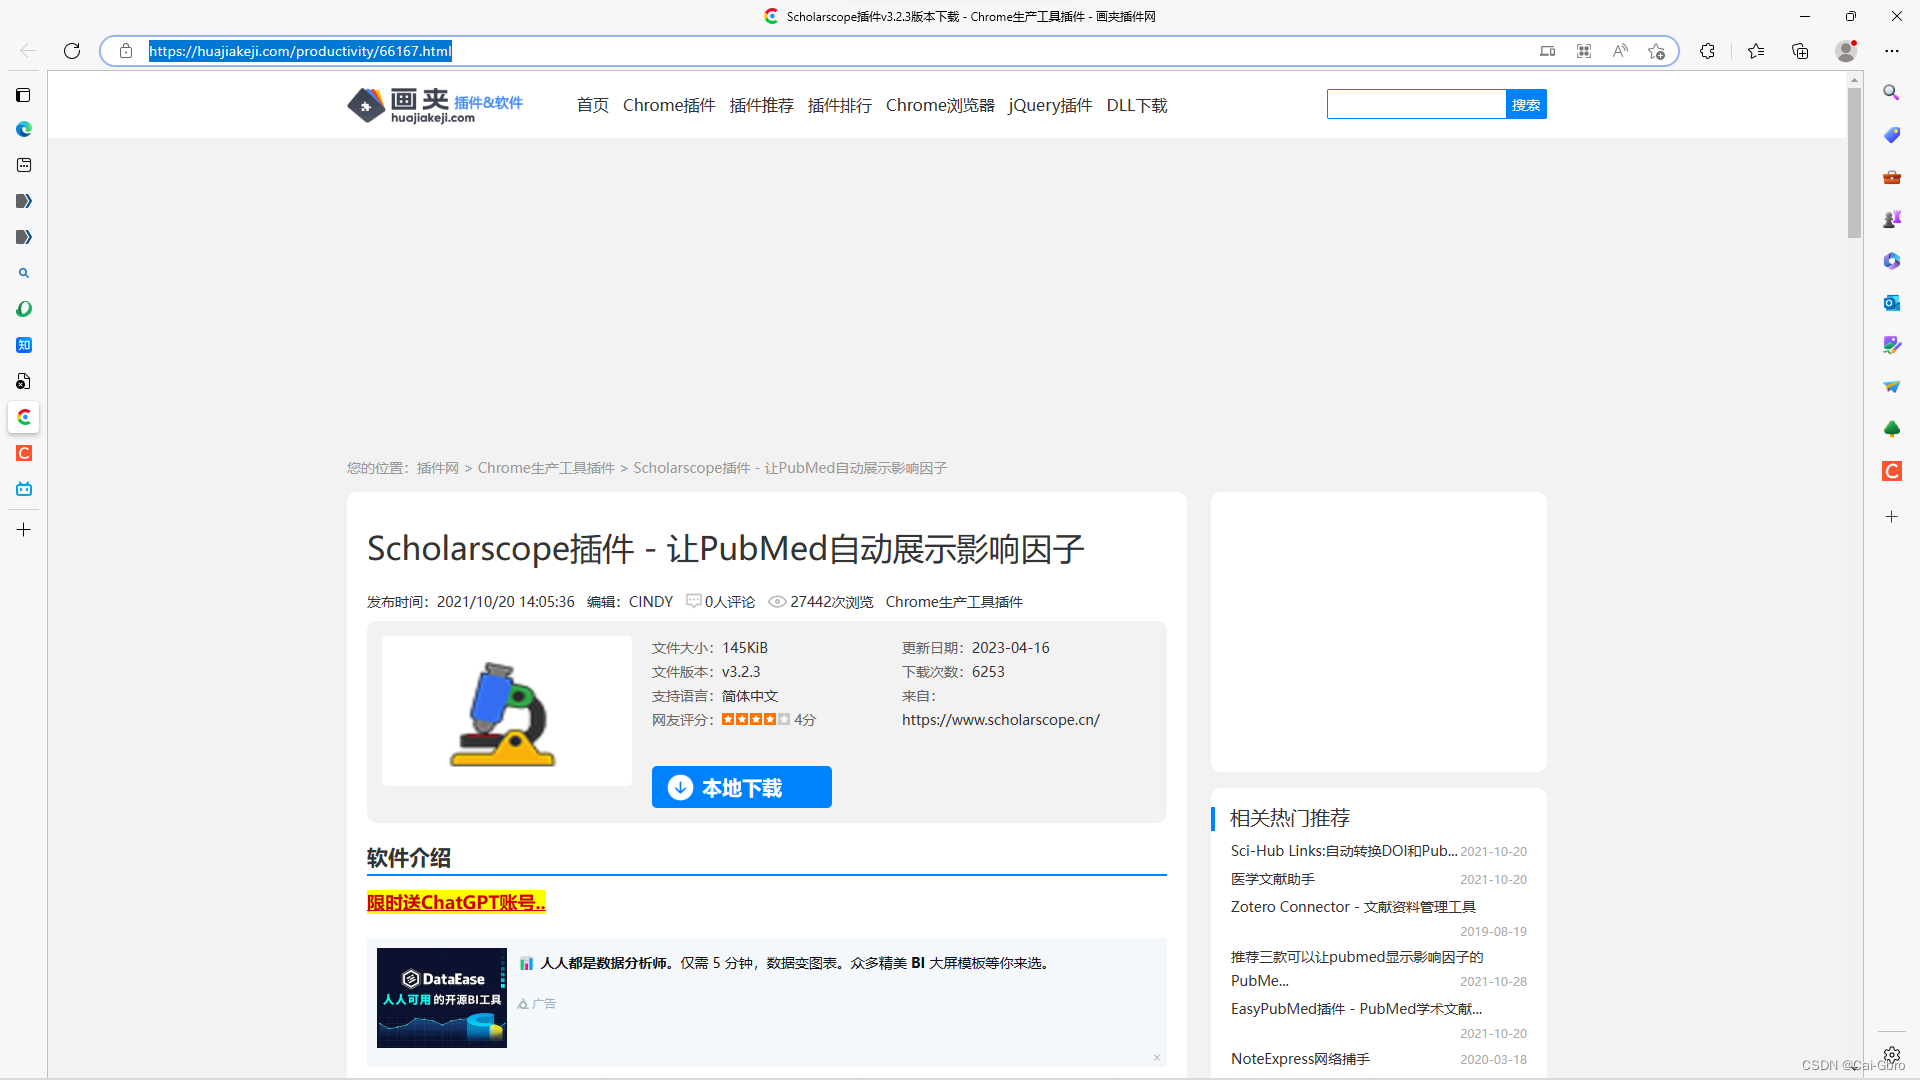Click the customize sidebar plus button on the right
This screenshot has height=1080, width=1920.
coord(1891,517)
